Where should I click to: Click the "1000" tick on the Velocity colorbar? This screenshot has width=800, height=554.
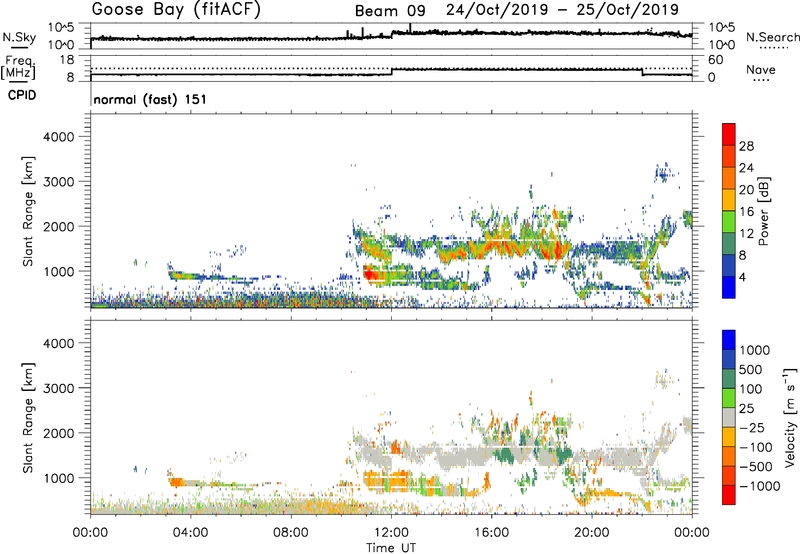click(755, 350)
